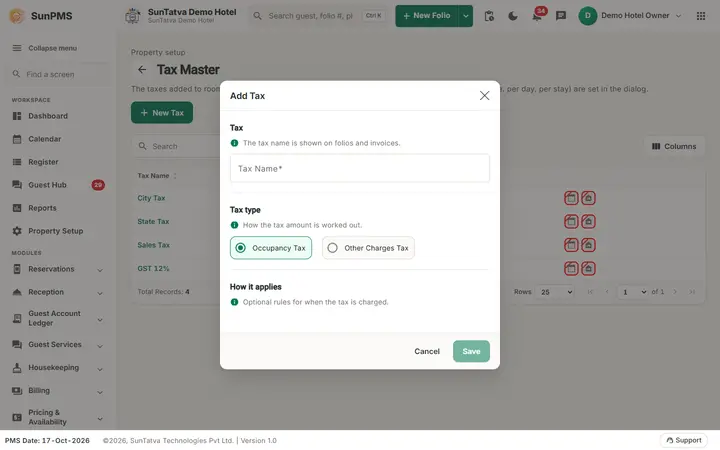This screenshot has width=720, height=450.
Task: Click the Housekeeping broom icon
Action: (17, 367)
